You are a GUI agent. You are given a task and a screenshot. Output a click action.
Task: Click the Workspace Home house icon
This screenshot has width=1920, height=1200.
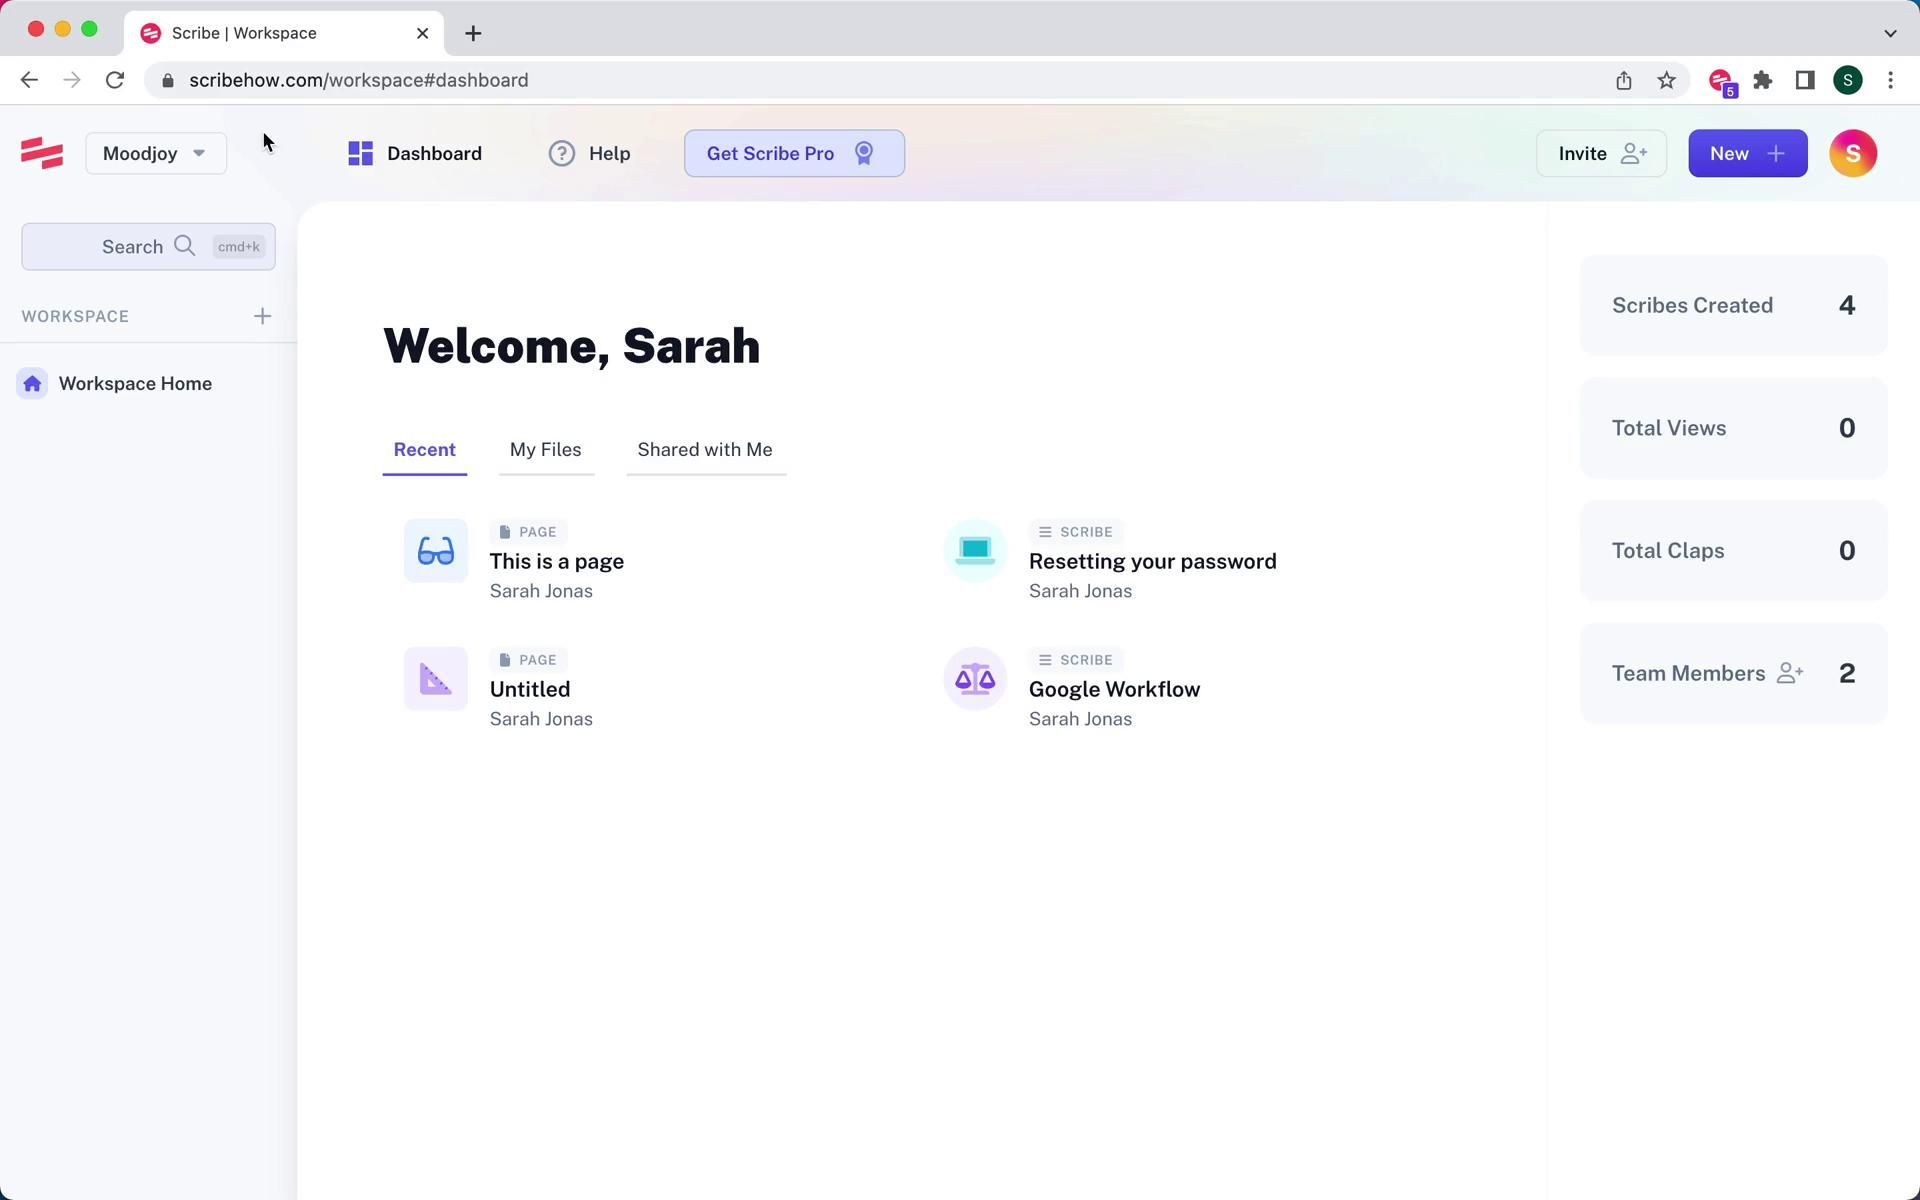click(31, 383)
